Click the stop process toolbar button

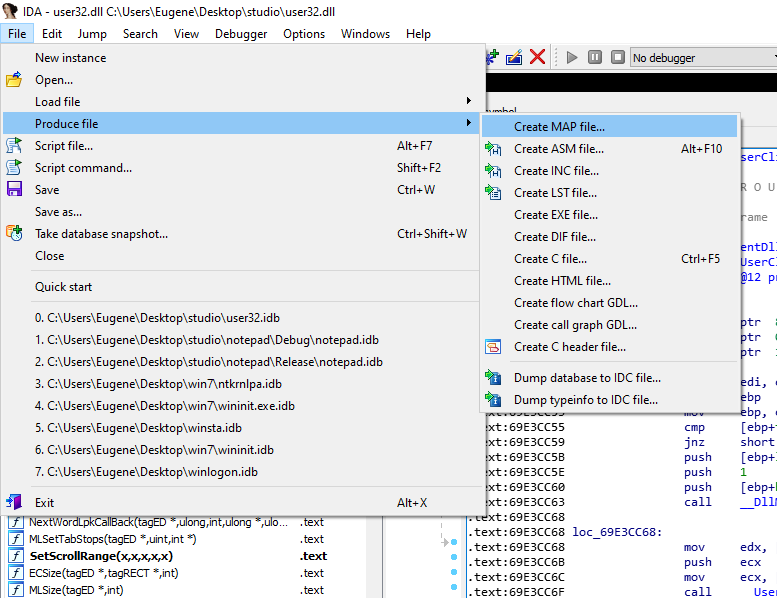point(617,57)
